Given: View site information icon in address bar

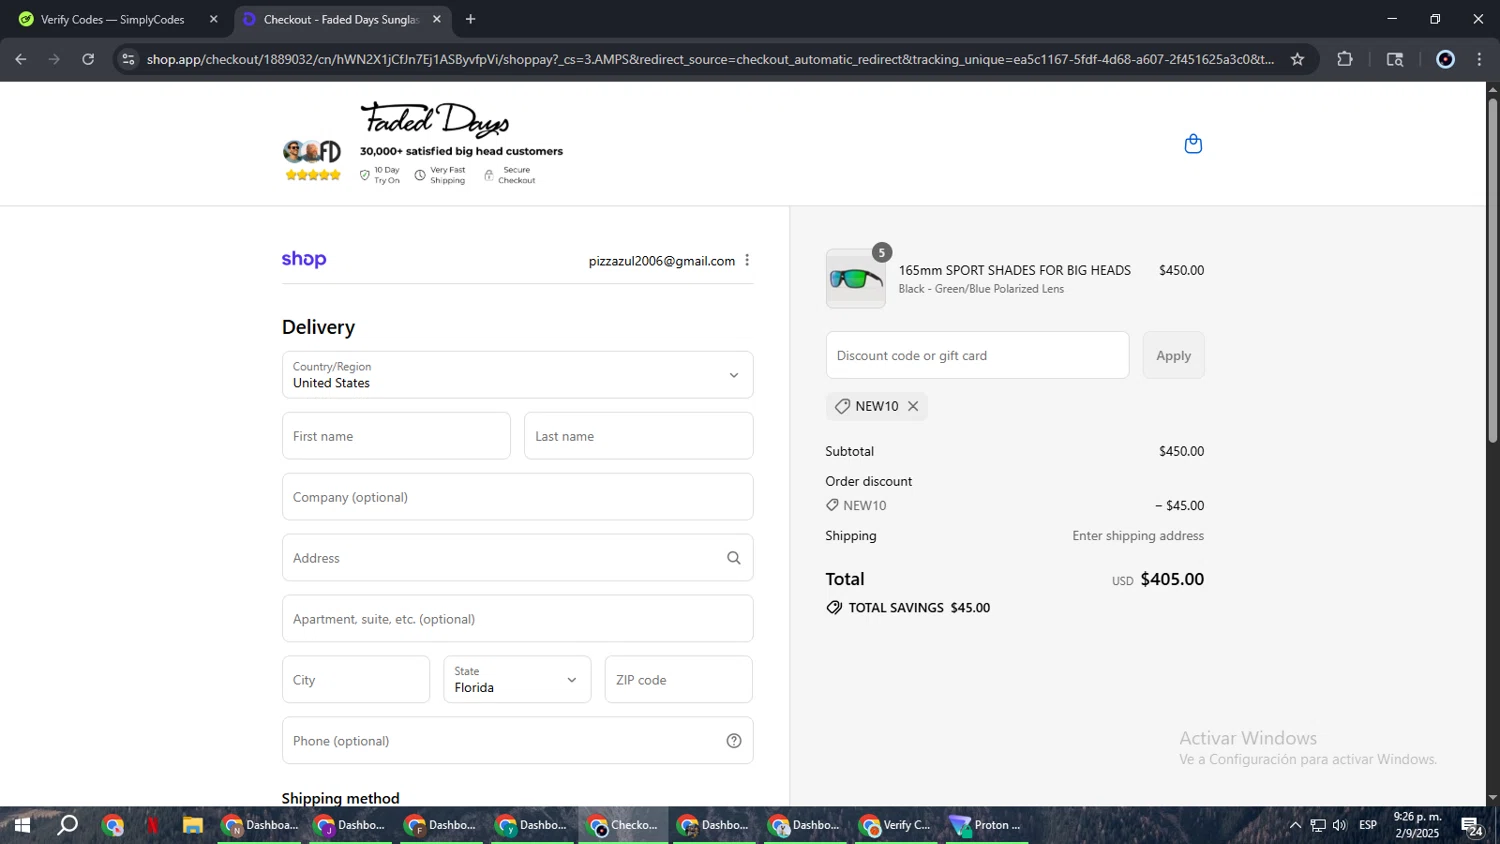Looking at the screenshot, I should click(128, 59).
